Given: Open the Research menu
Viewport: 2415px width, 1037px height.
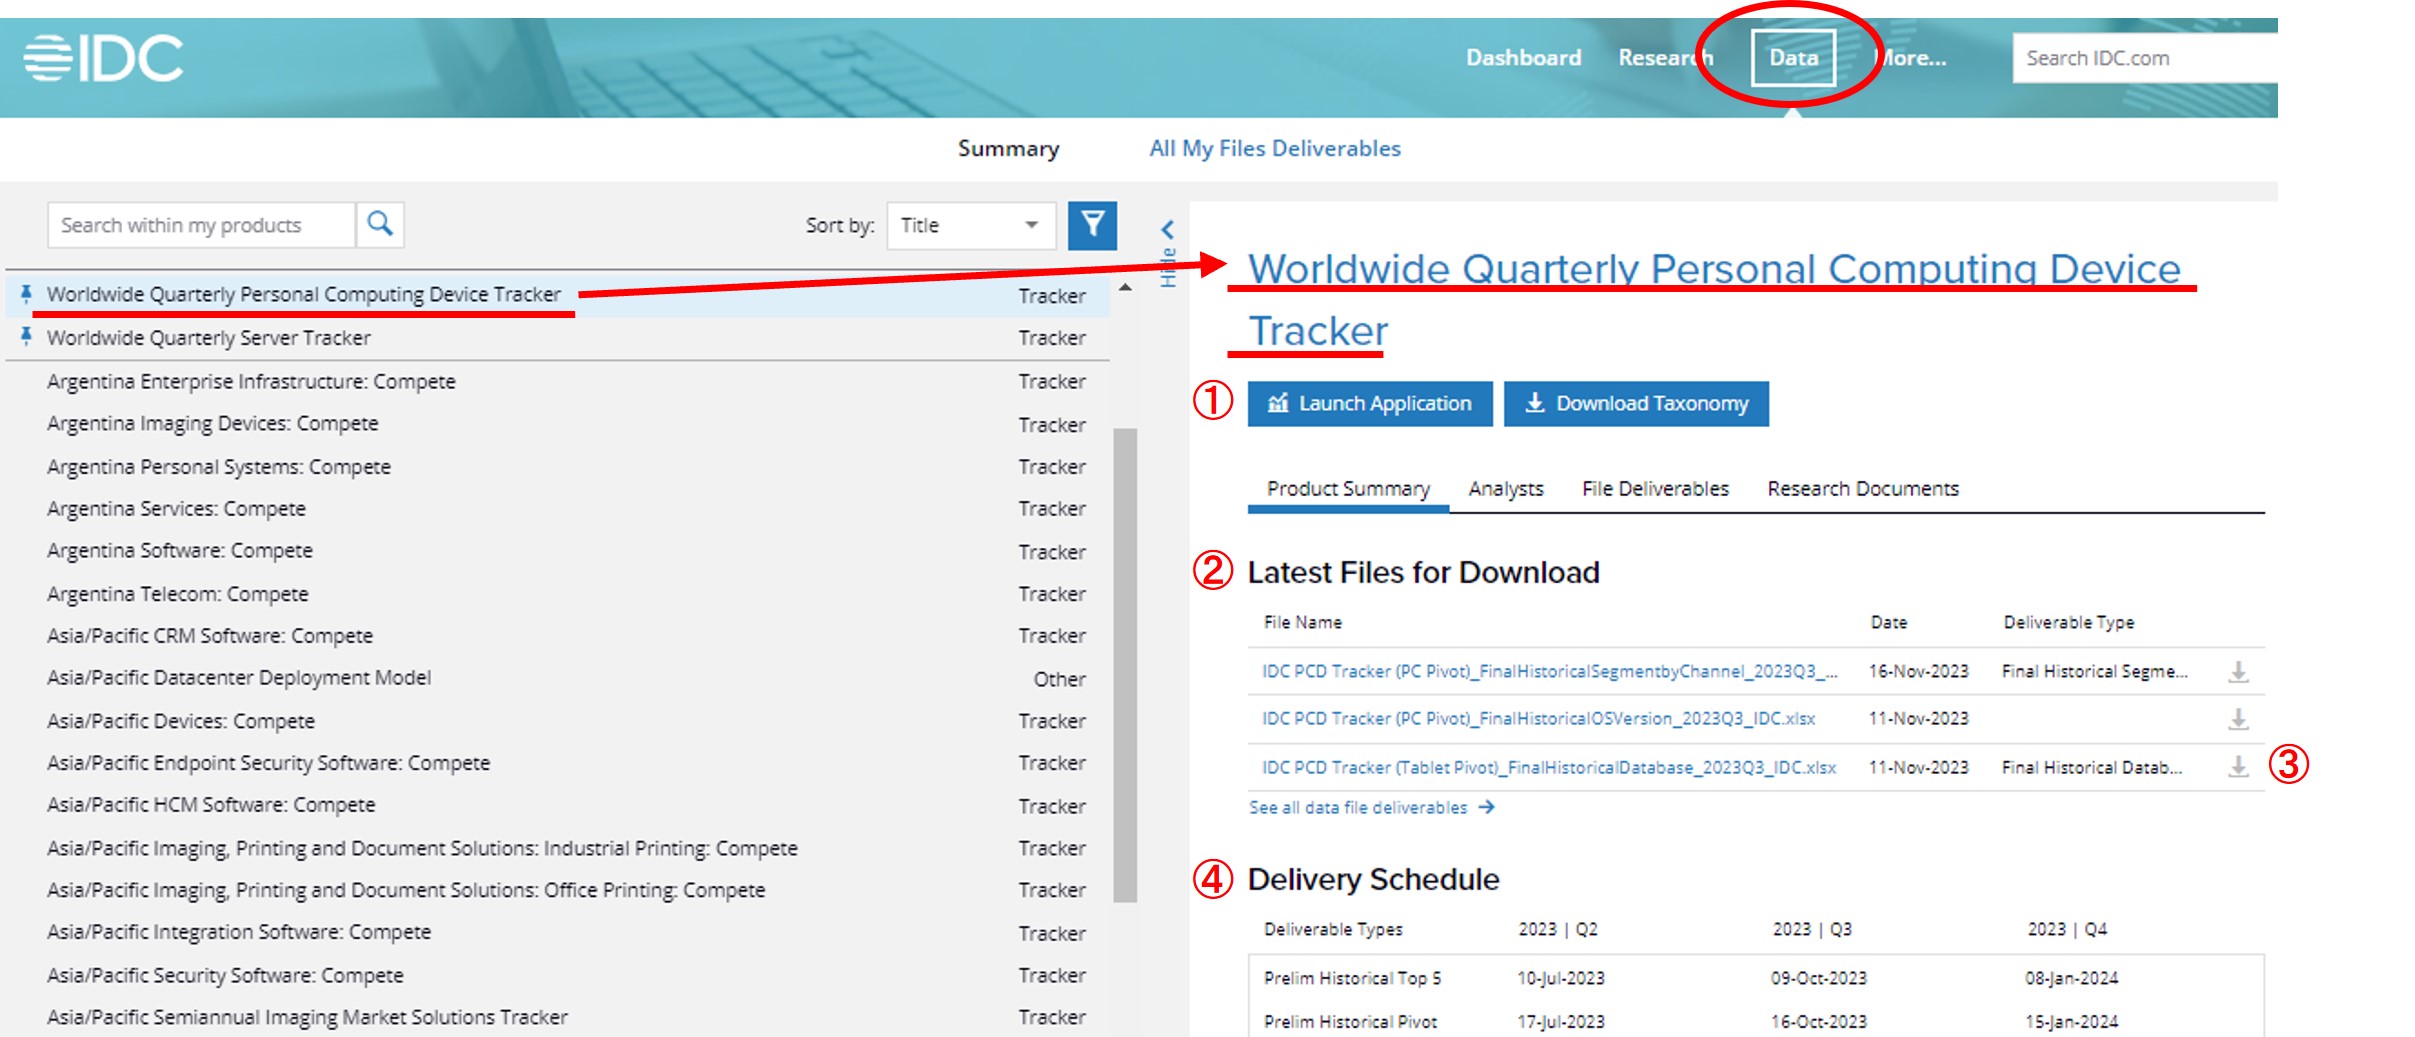Looking at the screenshot, I should click(x=1665, y=58).
